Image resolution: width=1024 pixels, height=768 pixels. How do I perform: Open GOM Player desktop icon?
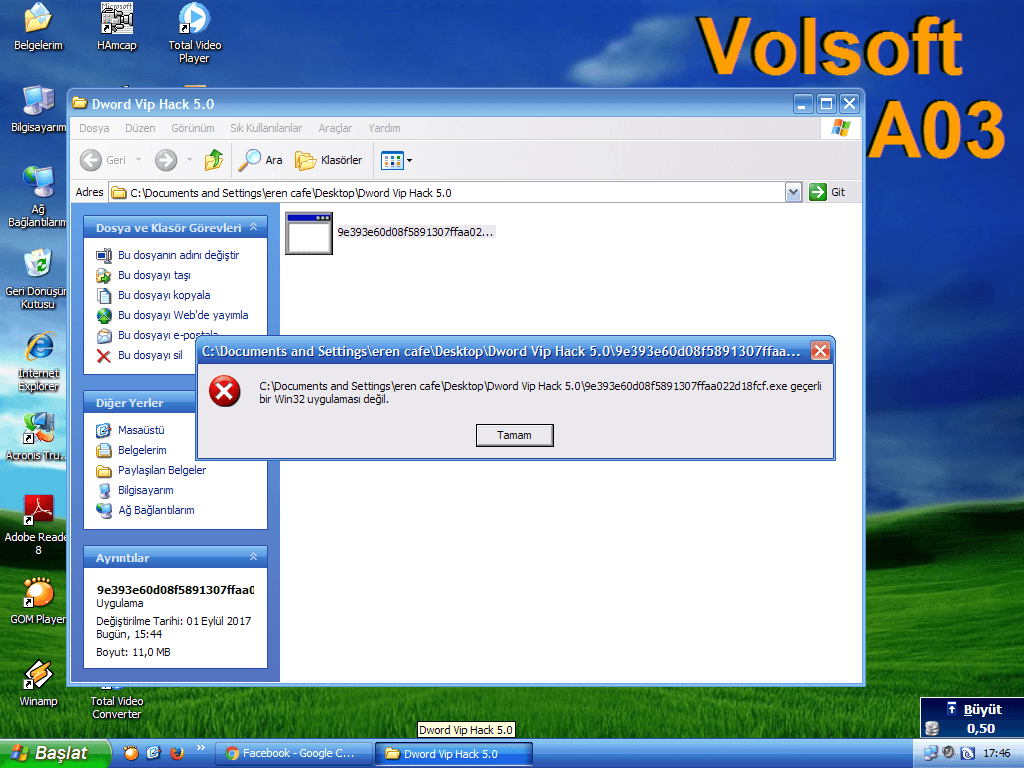click(38, 600)
